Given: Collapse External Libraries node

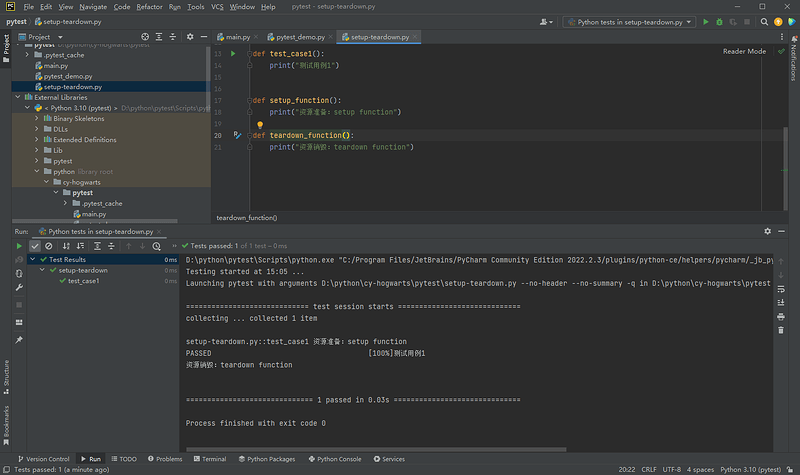Looking at the screenshot, I should pyautogui.click(x=18, y=97).
